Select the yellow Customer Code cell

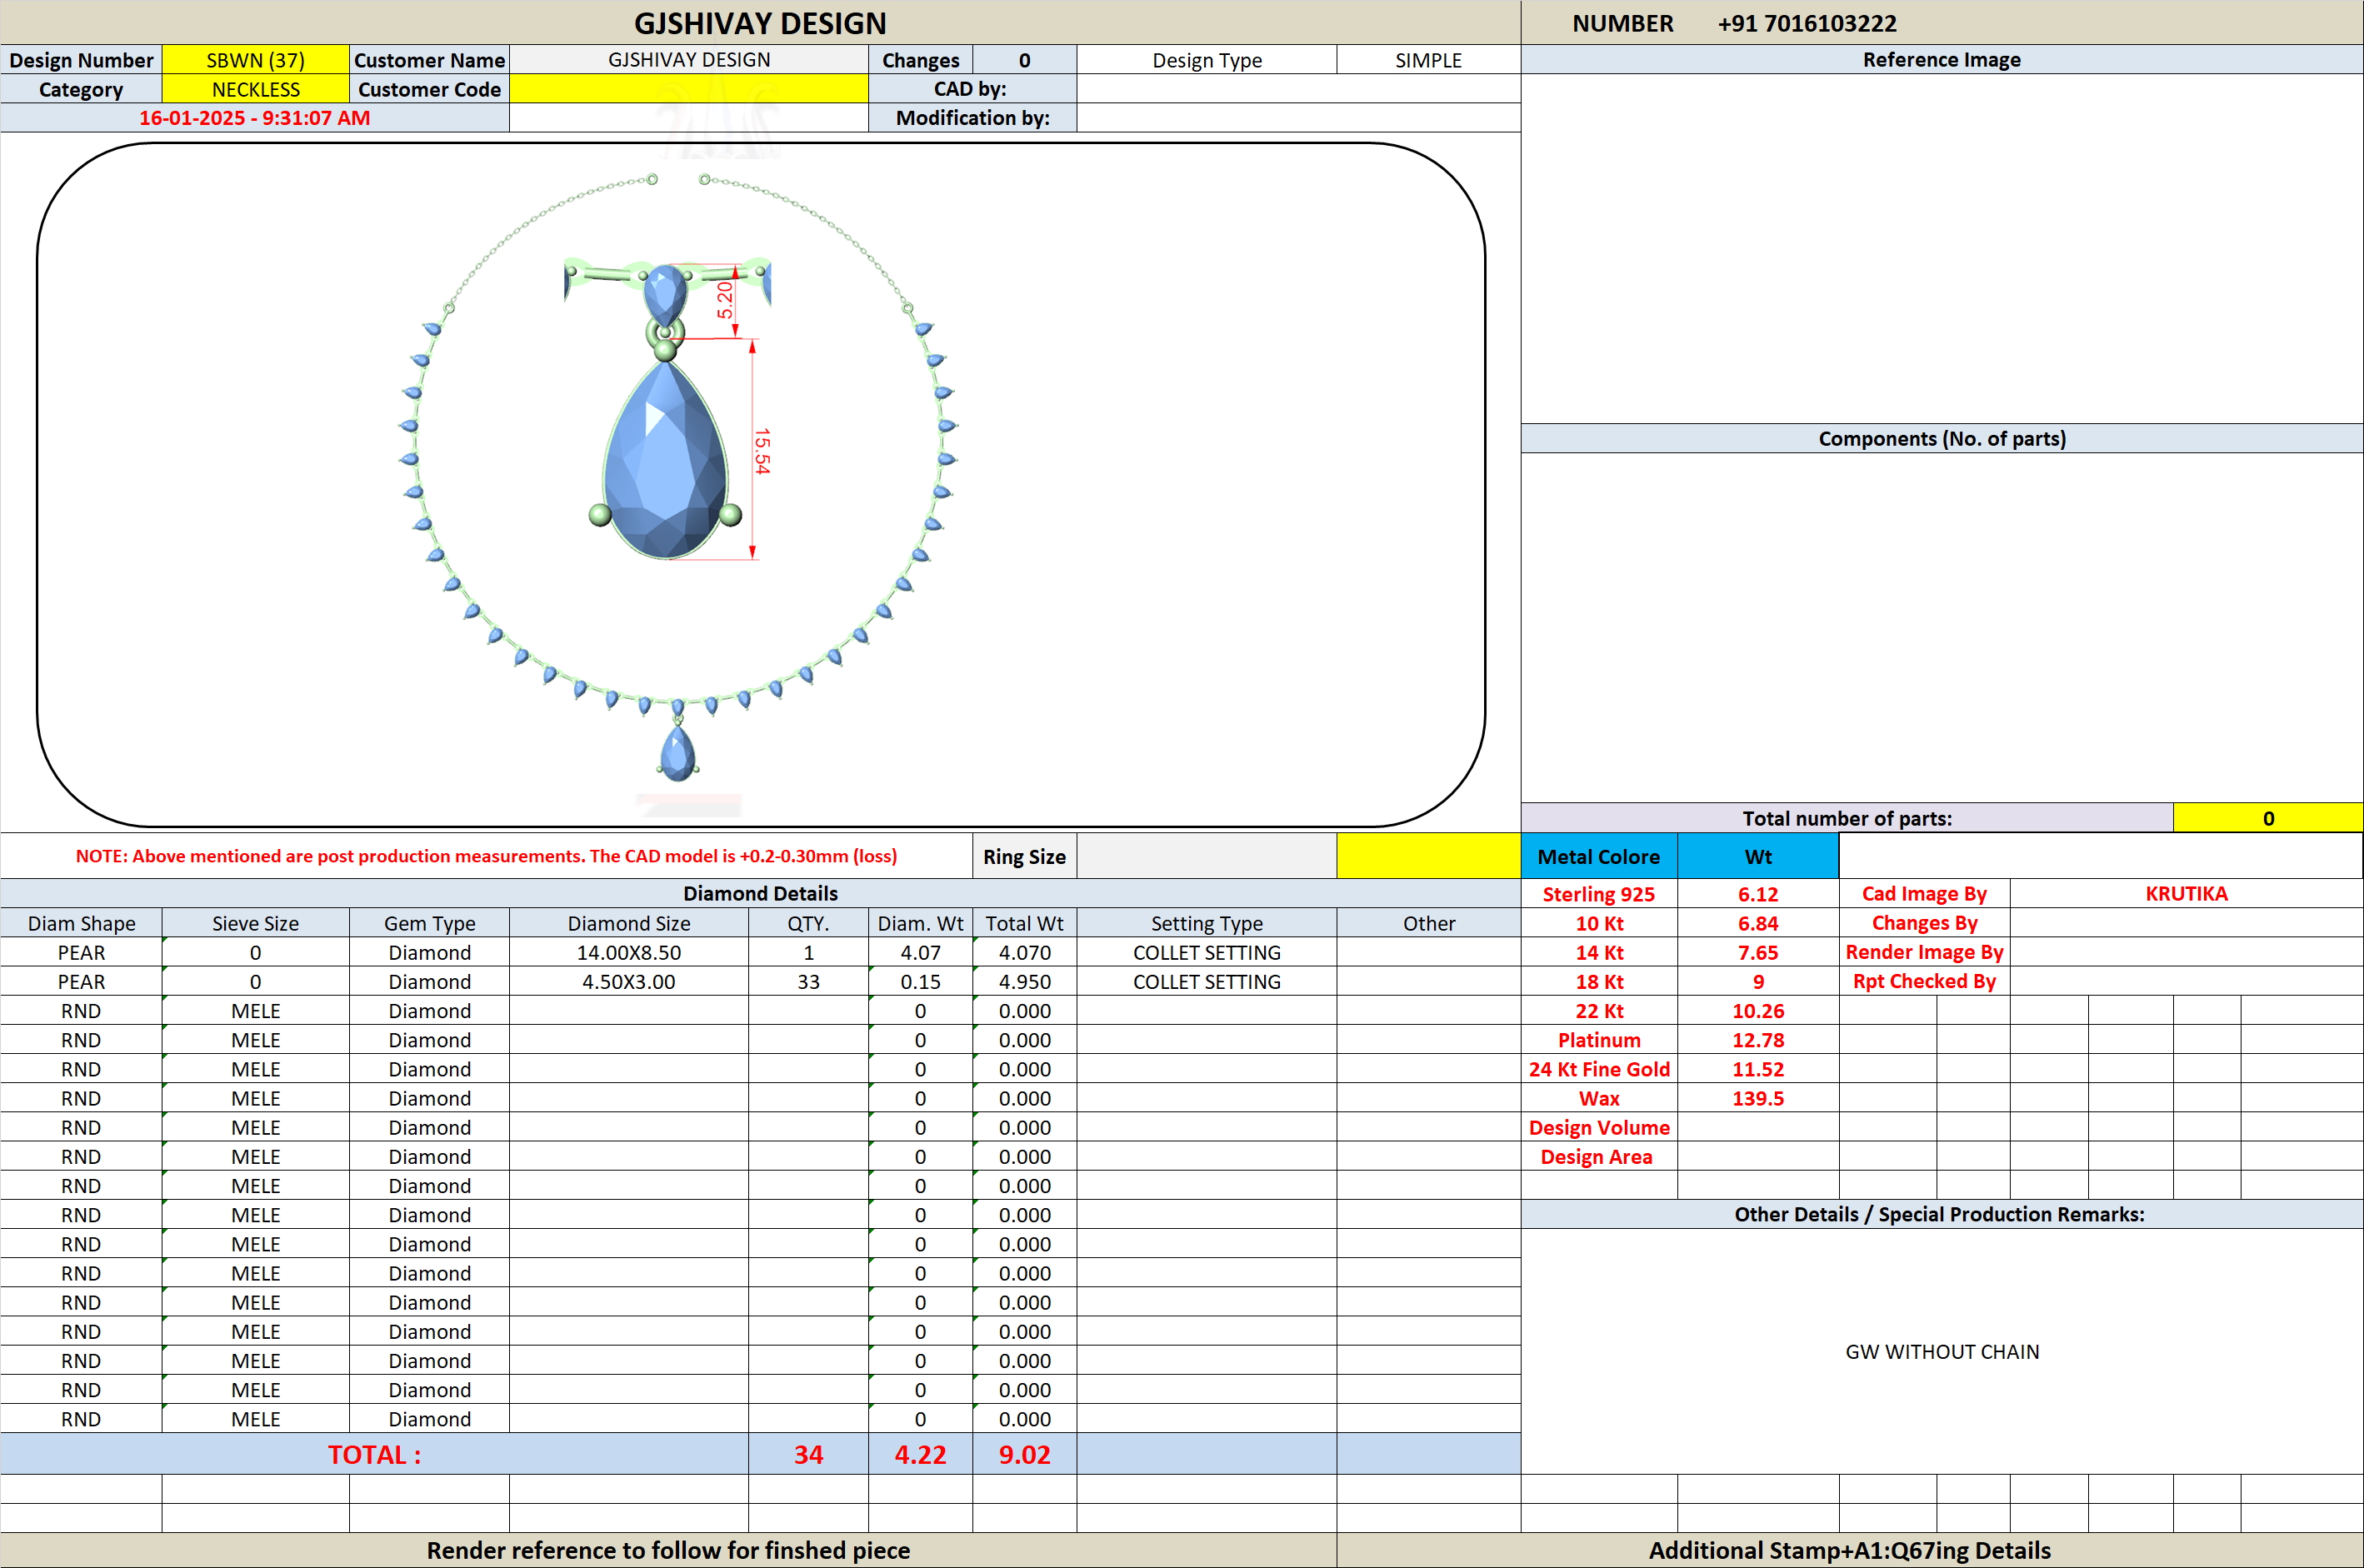pyautogui.click(x=688, y=89)
